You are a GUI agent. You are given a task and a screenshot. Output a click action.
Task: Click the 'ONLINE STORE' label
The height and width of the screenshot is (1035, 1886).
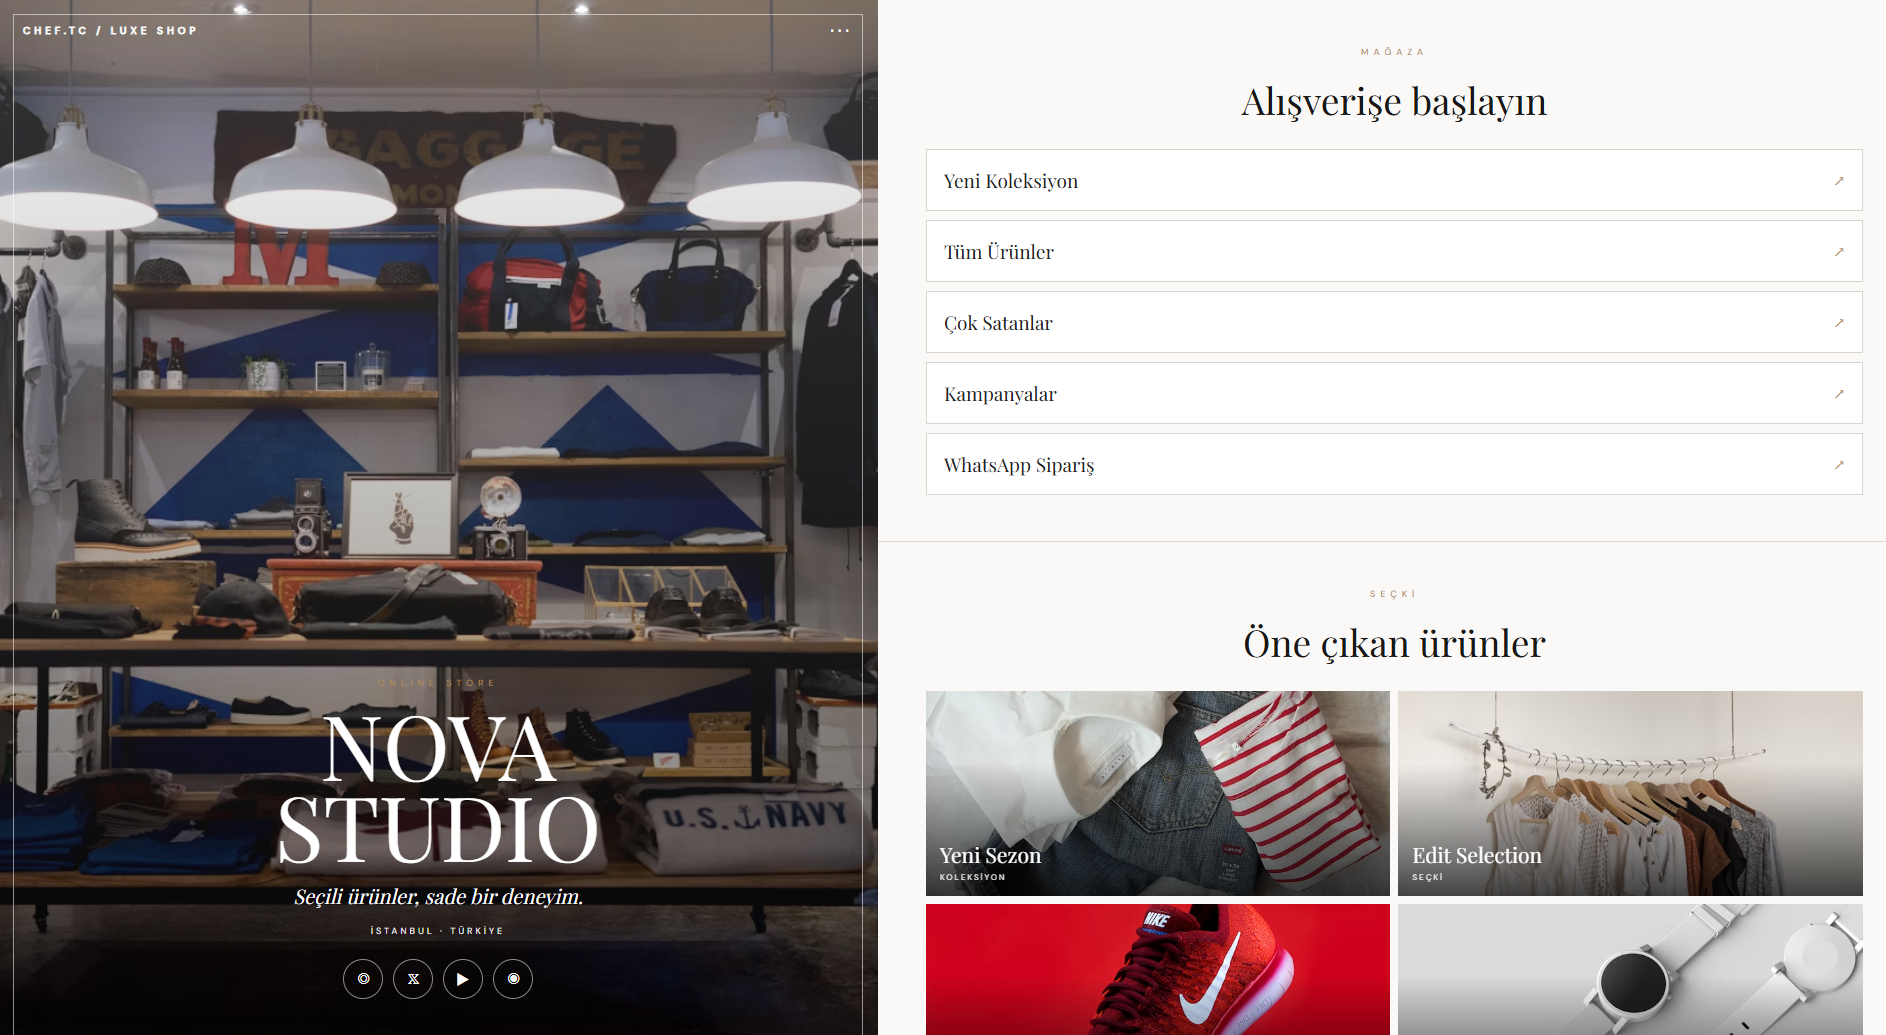click(437, 683)
